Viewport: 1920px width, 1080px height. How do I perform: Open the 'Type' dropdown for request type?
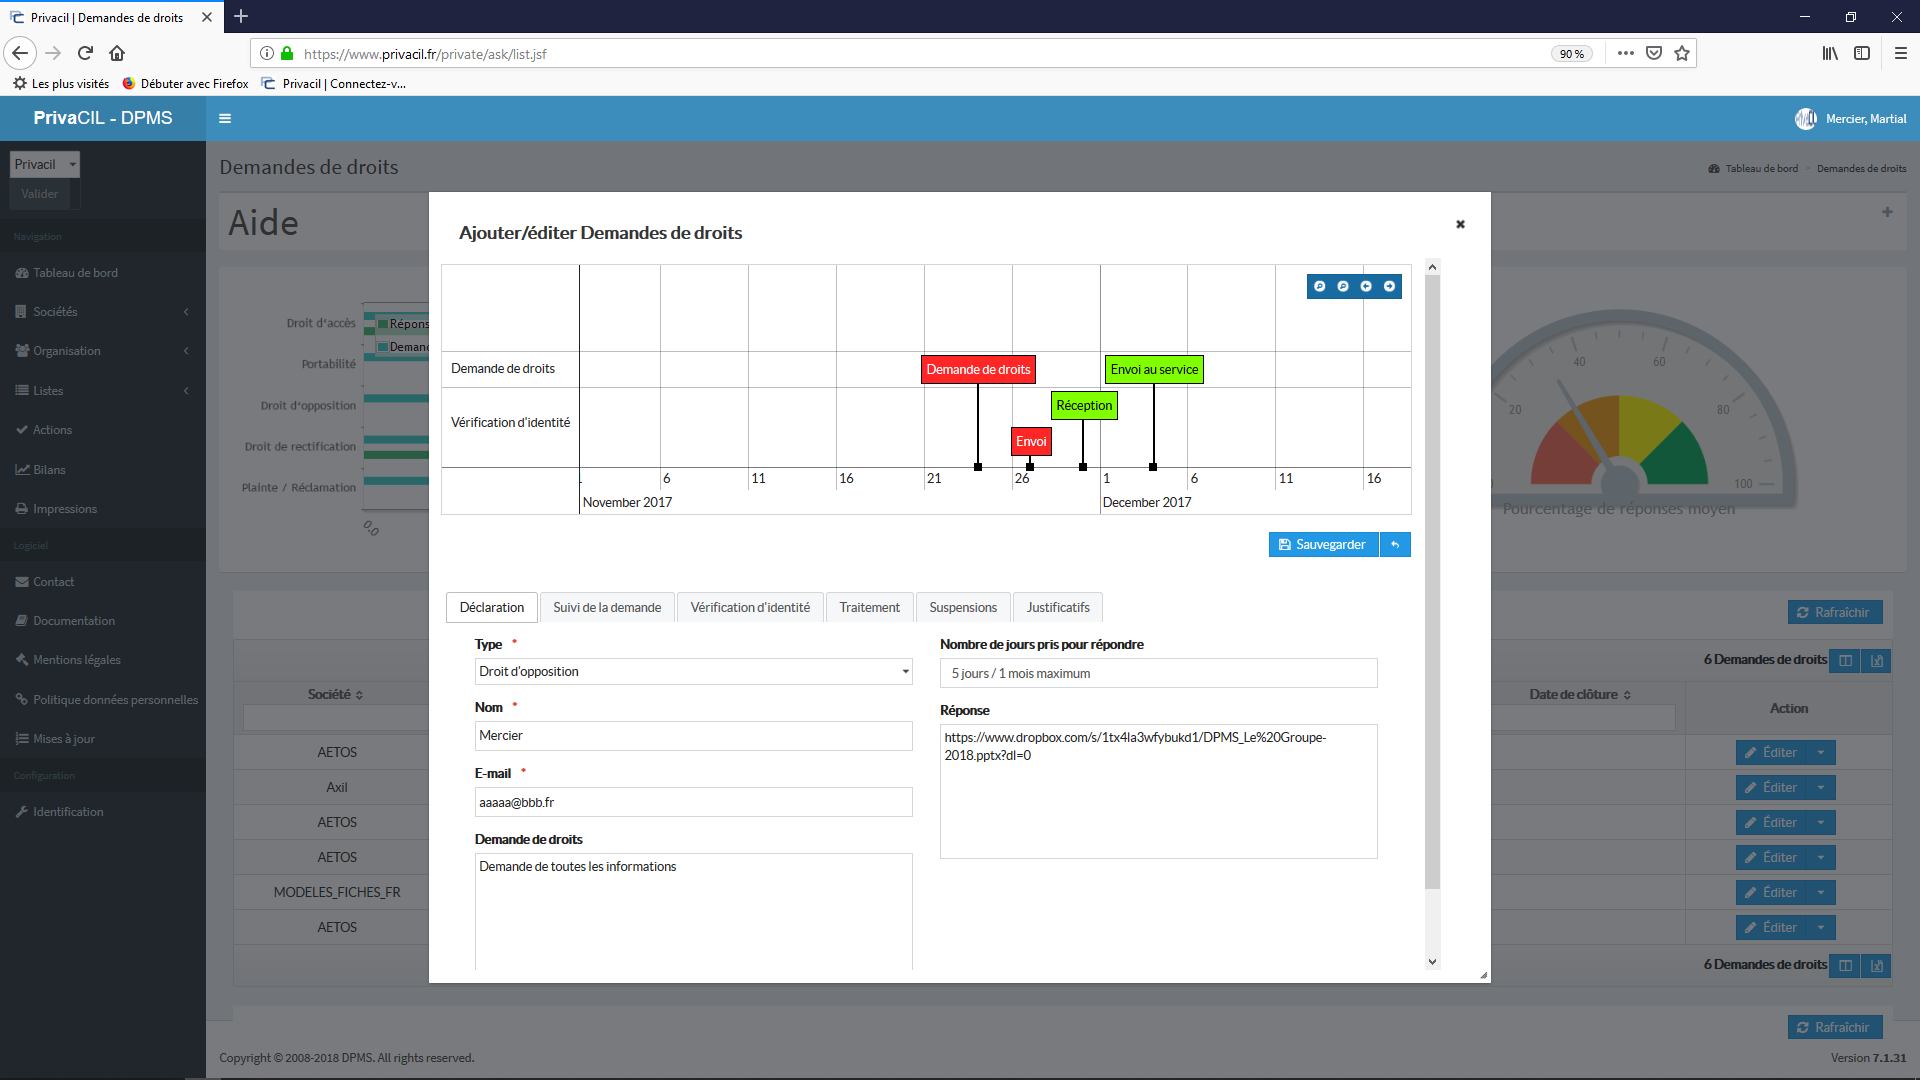(691, 671)
